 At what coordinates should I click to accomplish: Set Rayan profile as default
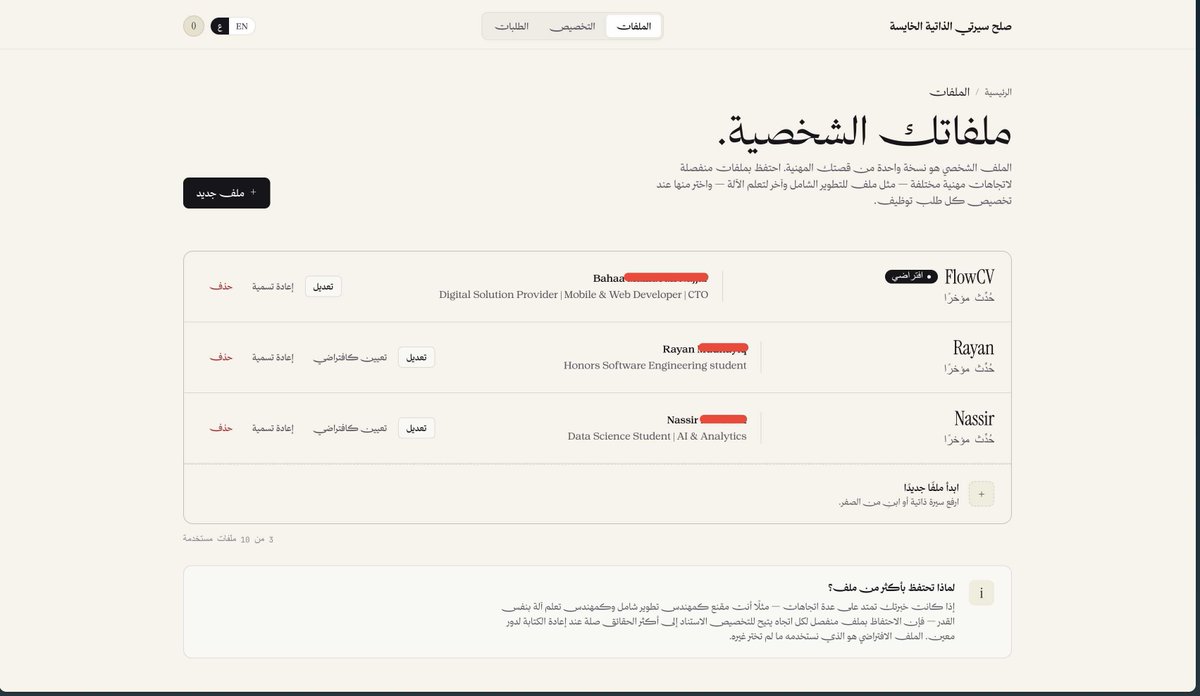349,357
